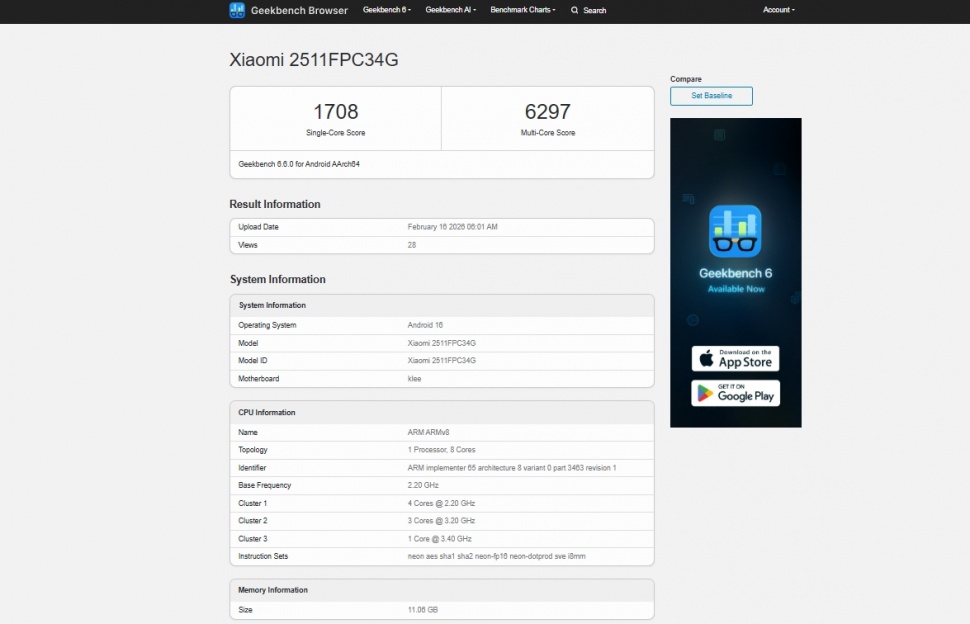The image size is (970, 624).
Task: Click the search magnifier icon
Action: click(573, 10)
